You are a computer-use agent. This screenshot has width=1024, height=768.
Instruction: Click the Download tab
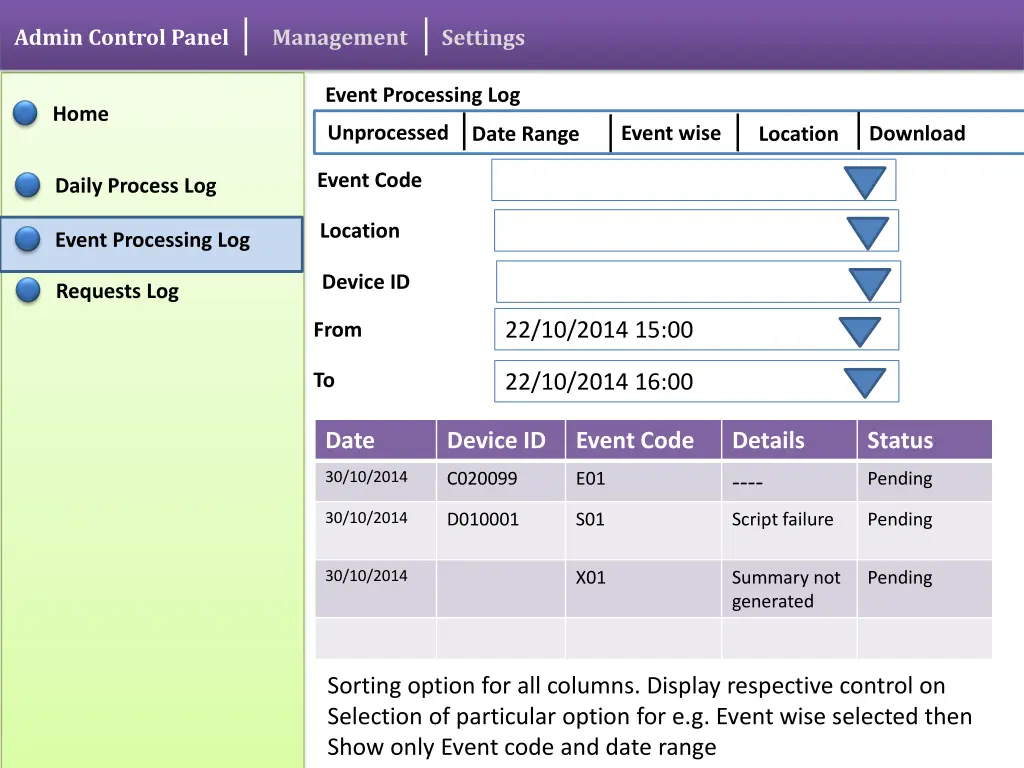point(917,134)
